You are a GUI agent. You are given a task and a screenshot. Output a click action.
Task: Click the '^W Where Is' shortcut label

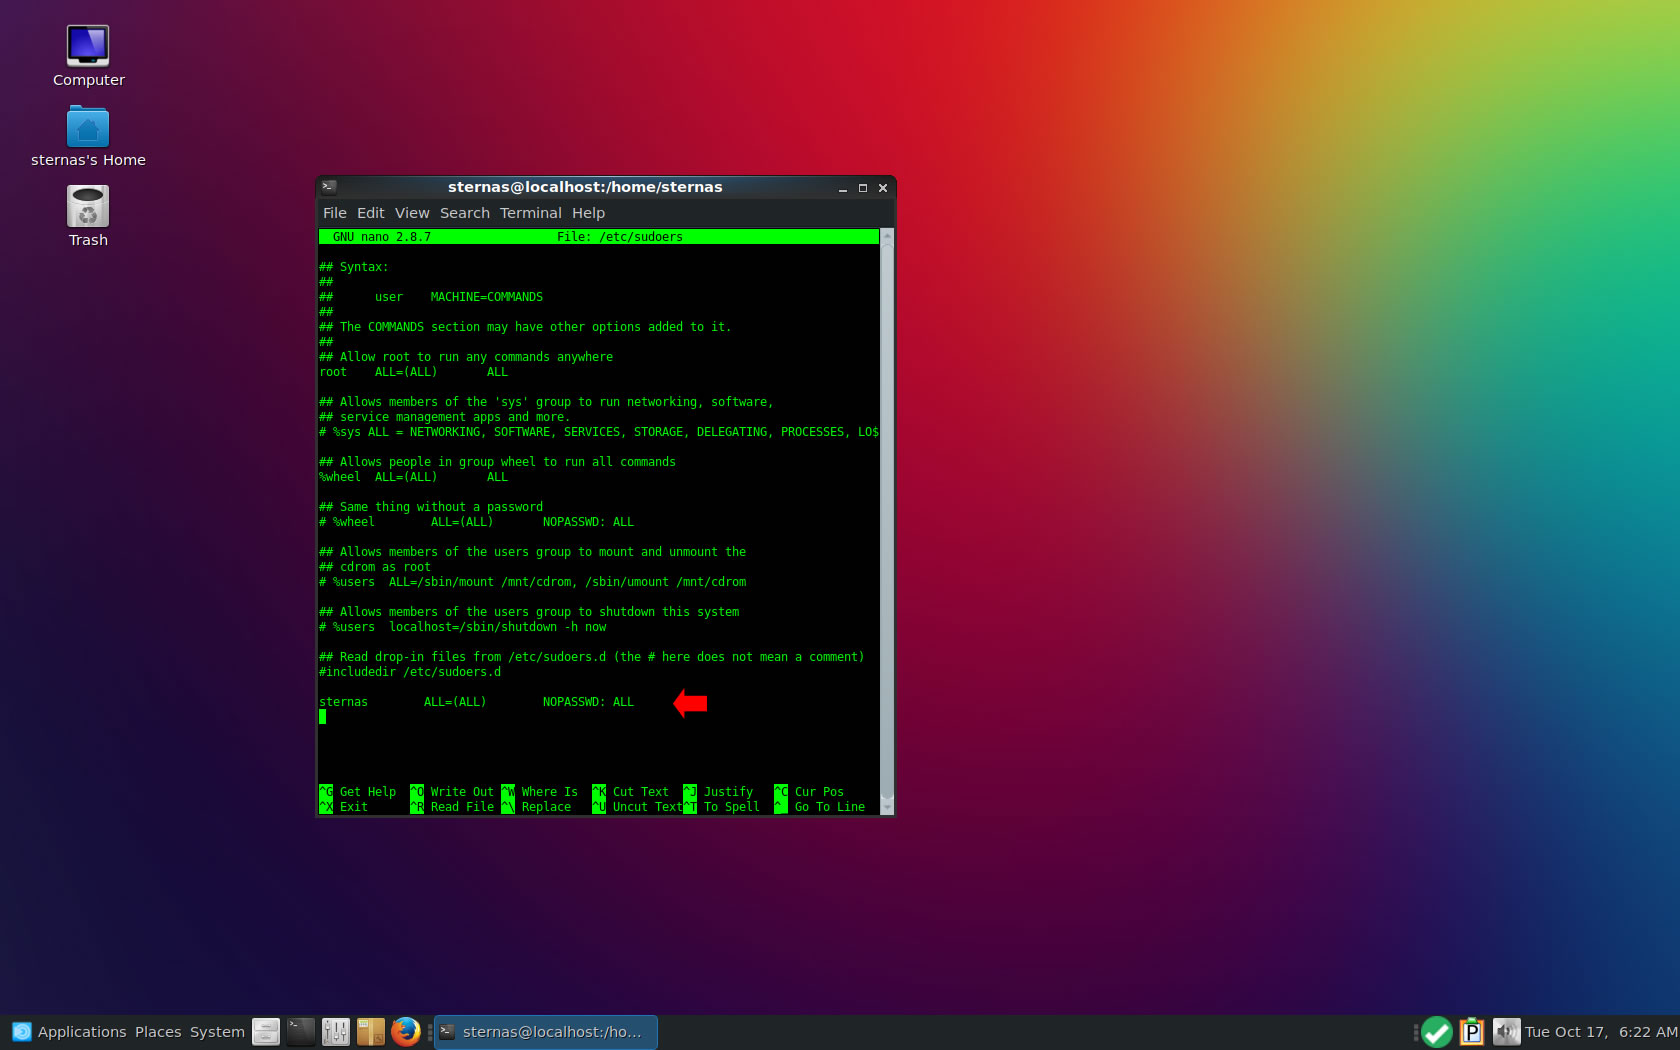coord(539,792)
